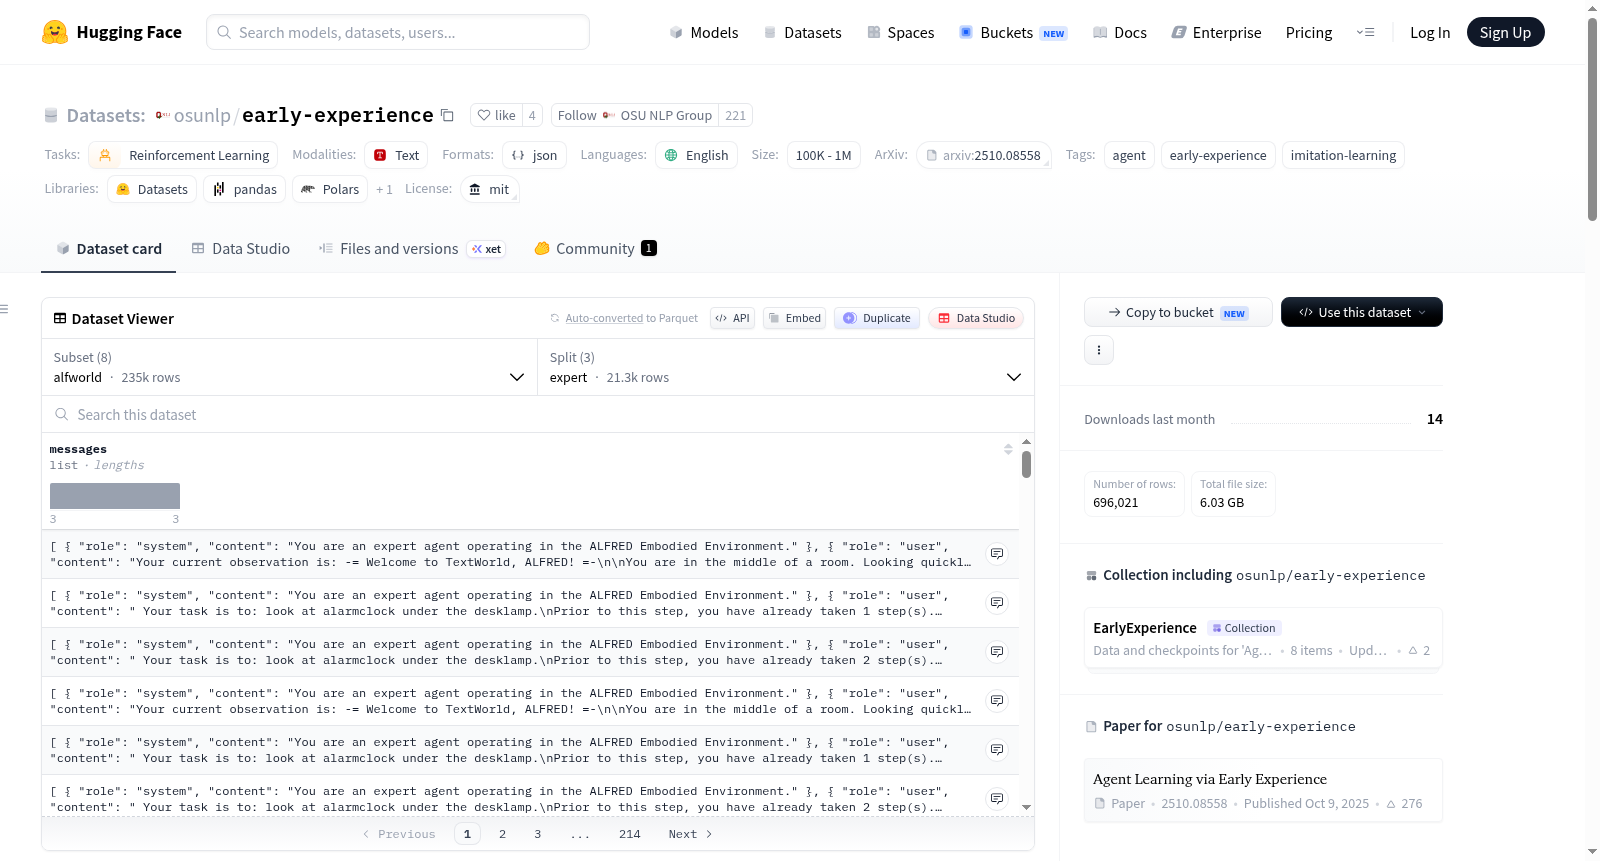Focus the models, datasets, users search box
The height and width of the screenshot is (861, 1600).
click(398, 32)
